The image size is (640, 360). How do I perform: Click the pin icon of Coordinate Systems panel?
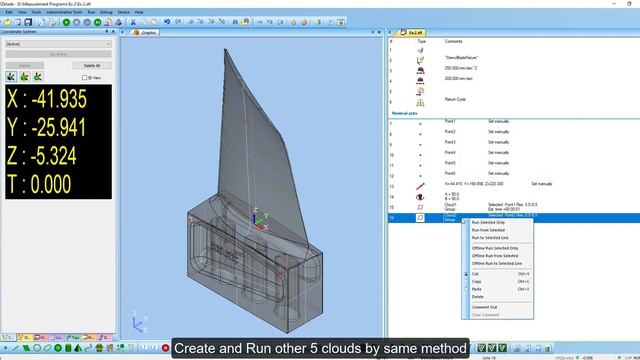click(107, 31)
